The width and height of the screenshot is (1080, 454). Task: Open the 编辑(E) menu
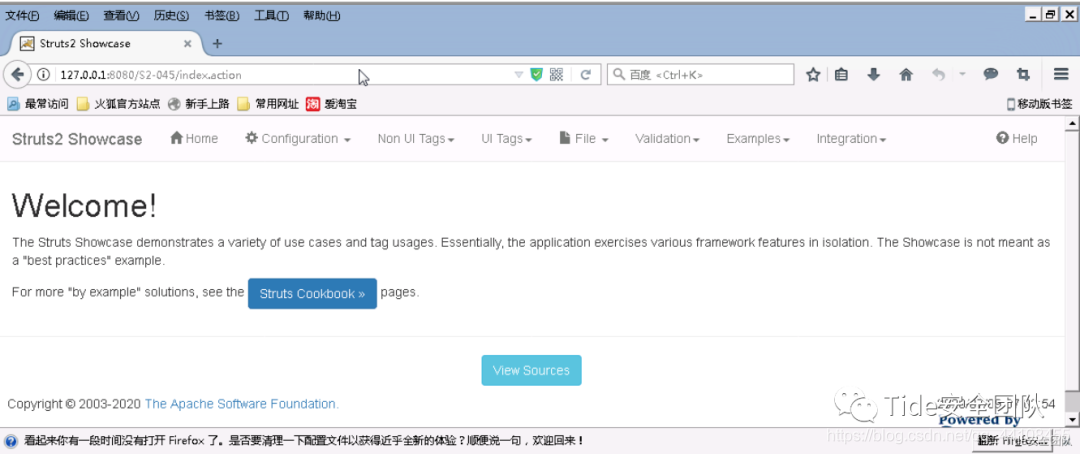(71, 15)
